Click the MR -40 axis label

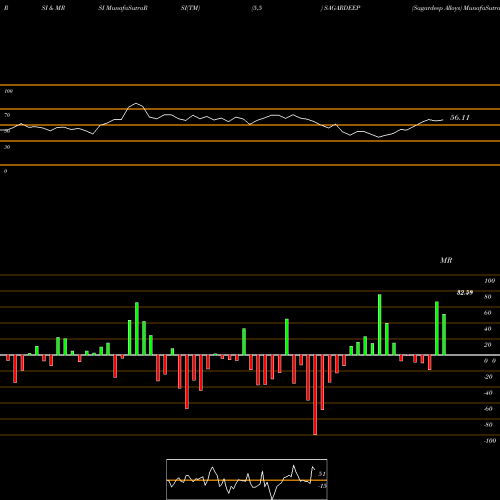[x=488, y=393]
